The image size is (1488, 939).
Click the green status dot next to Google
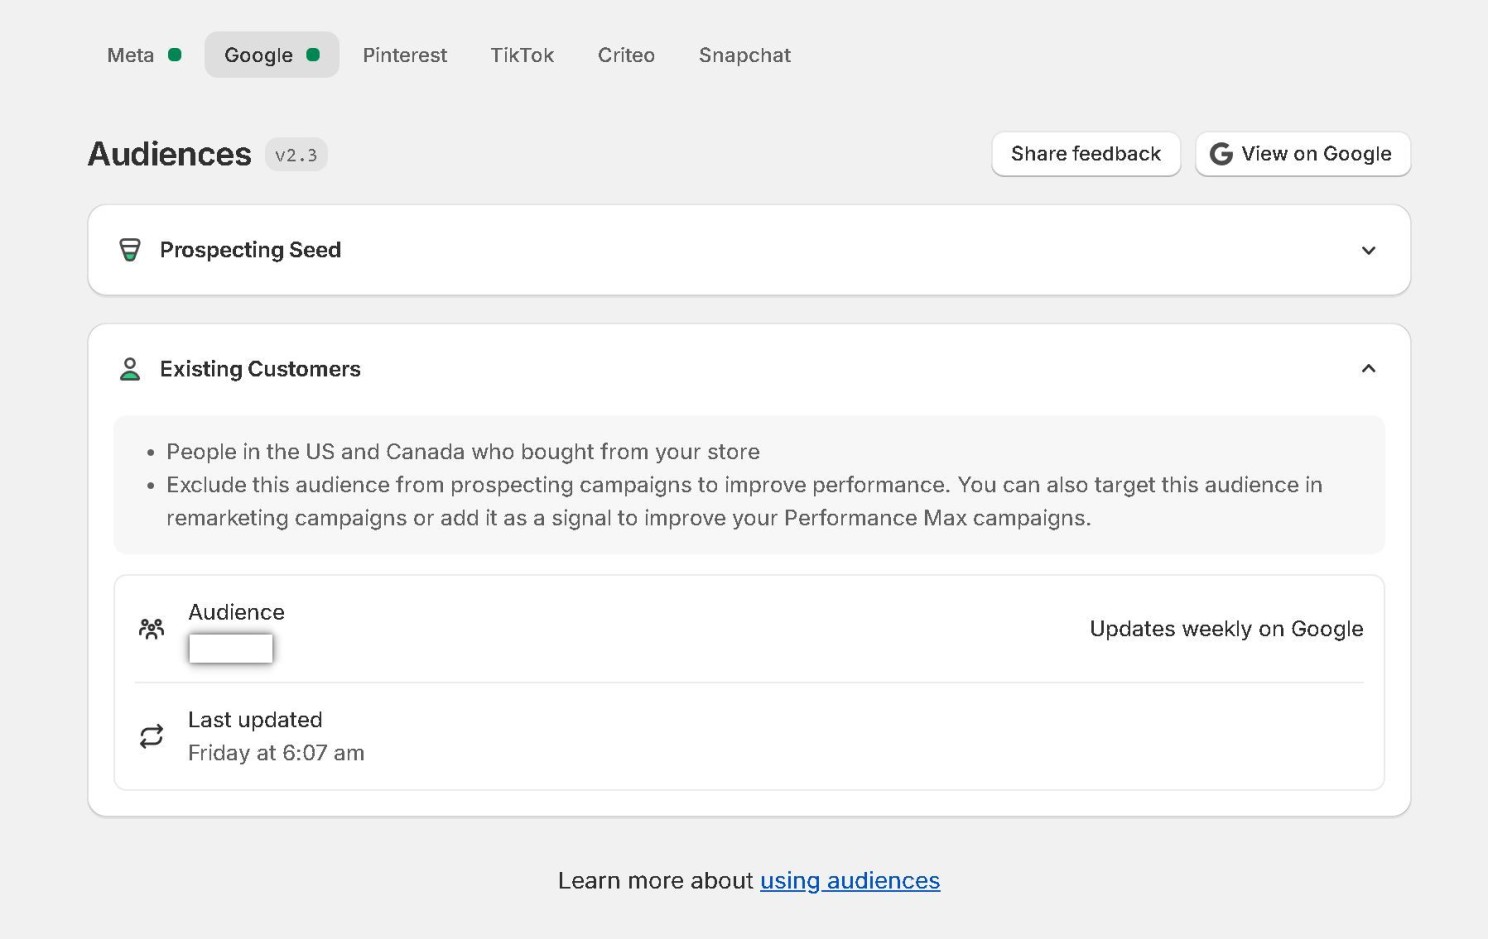313,55
